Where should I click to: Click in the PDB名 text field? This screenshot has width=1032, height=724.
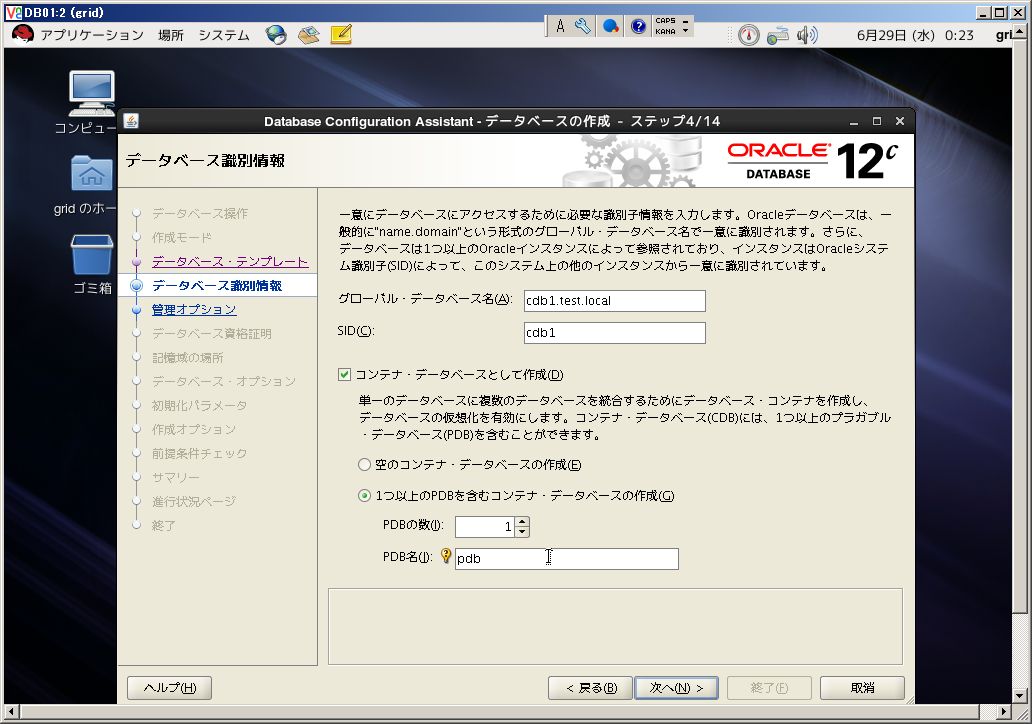pyautogui.click(x=567, y=559)
